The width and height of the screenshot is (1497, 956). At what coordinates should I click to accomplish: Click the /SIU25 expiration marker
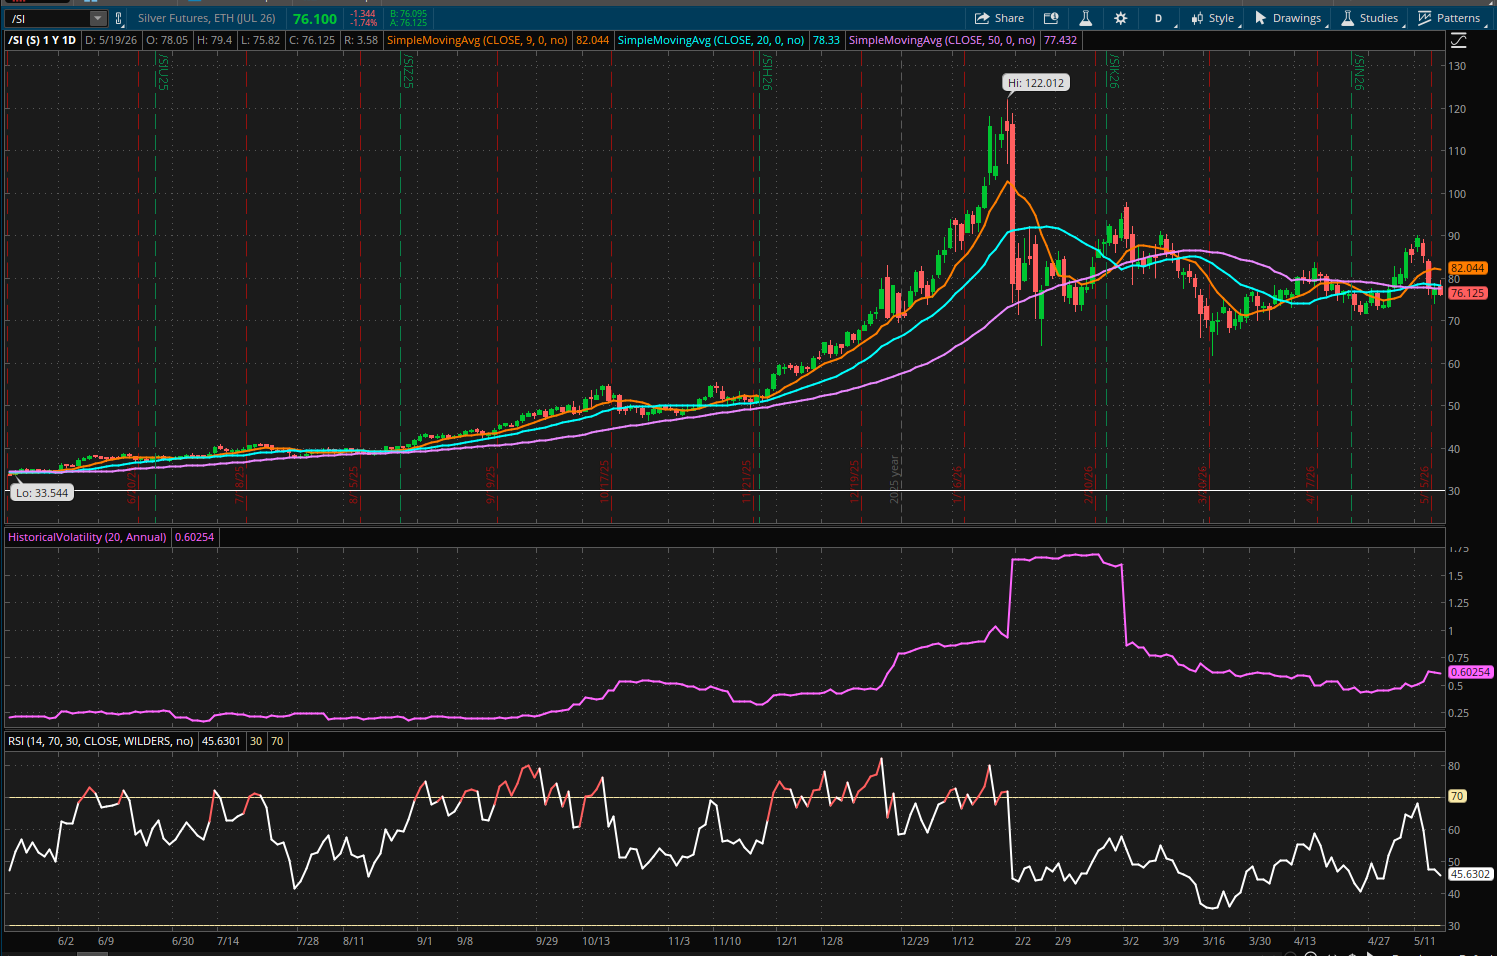tap(163, 72)
